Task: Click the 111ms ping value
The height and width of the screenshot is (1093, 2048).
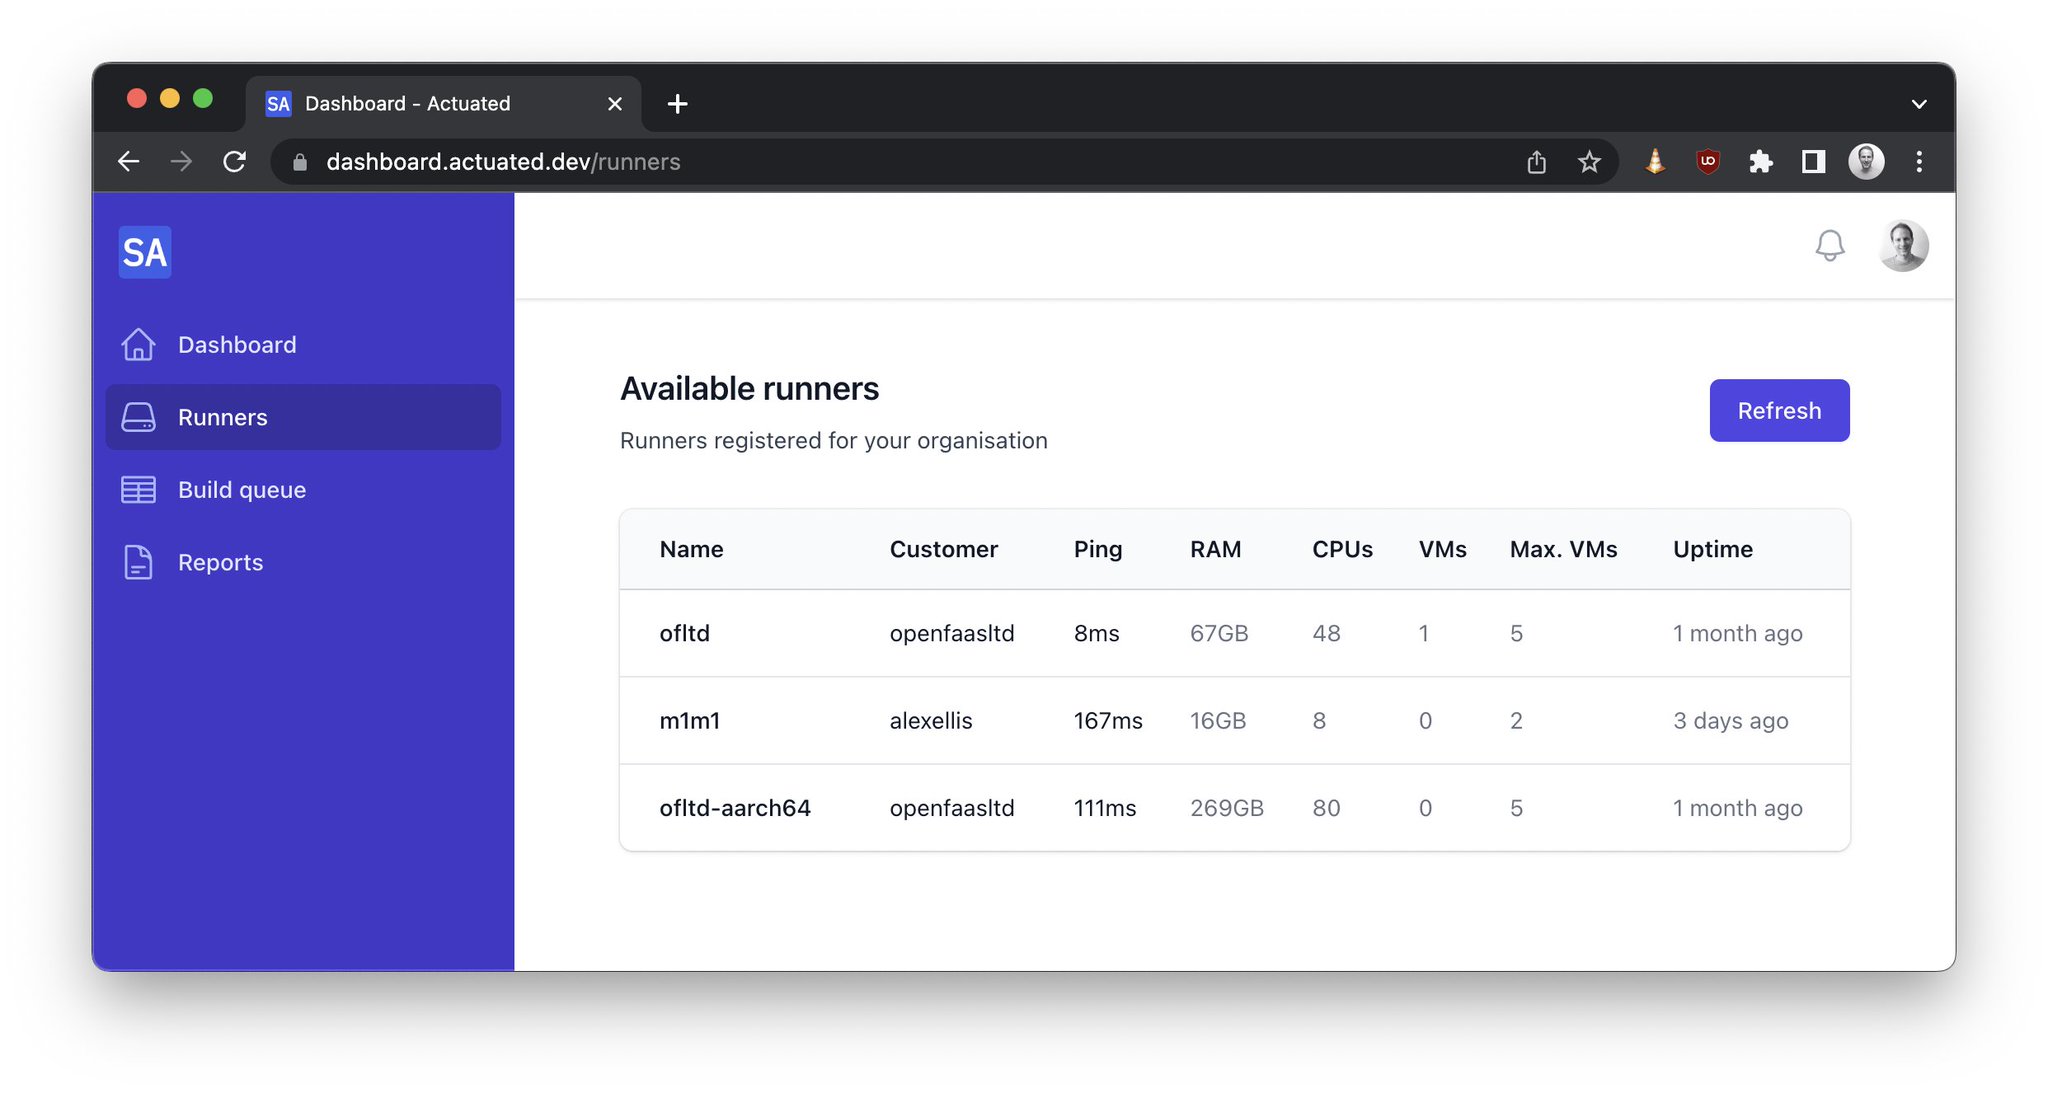Action: [x=1104, y=808]
